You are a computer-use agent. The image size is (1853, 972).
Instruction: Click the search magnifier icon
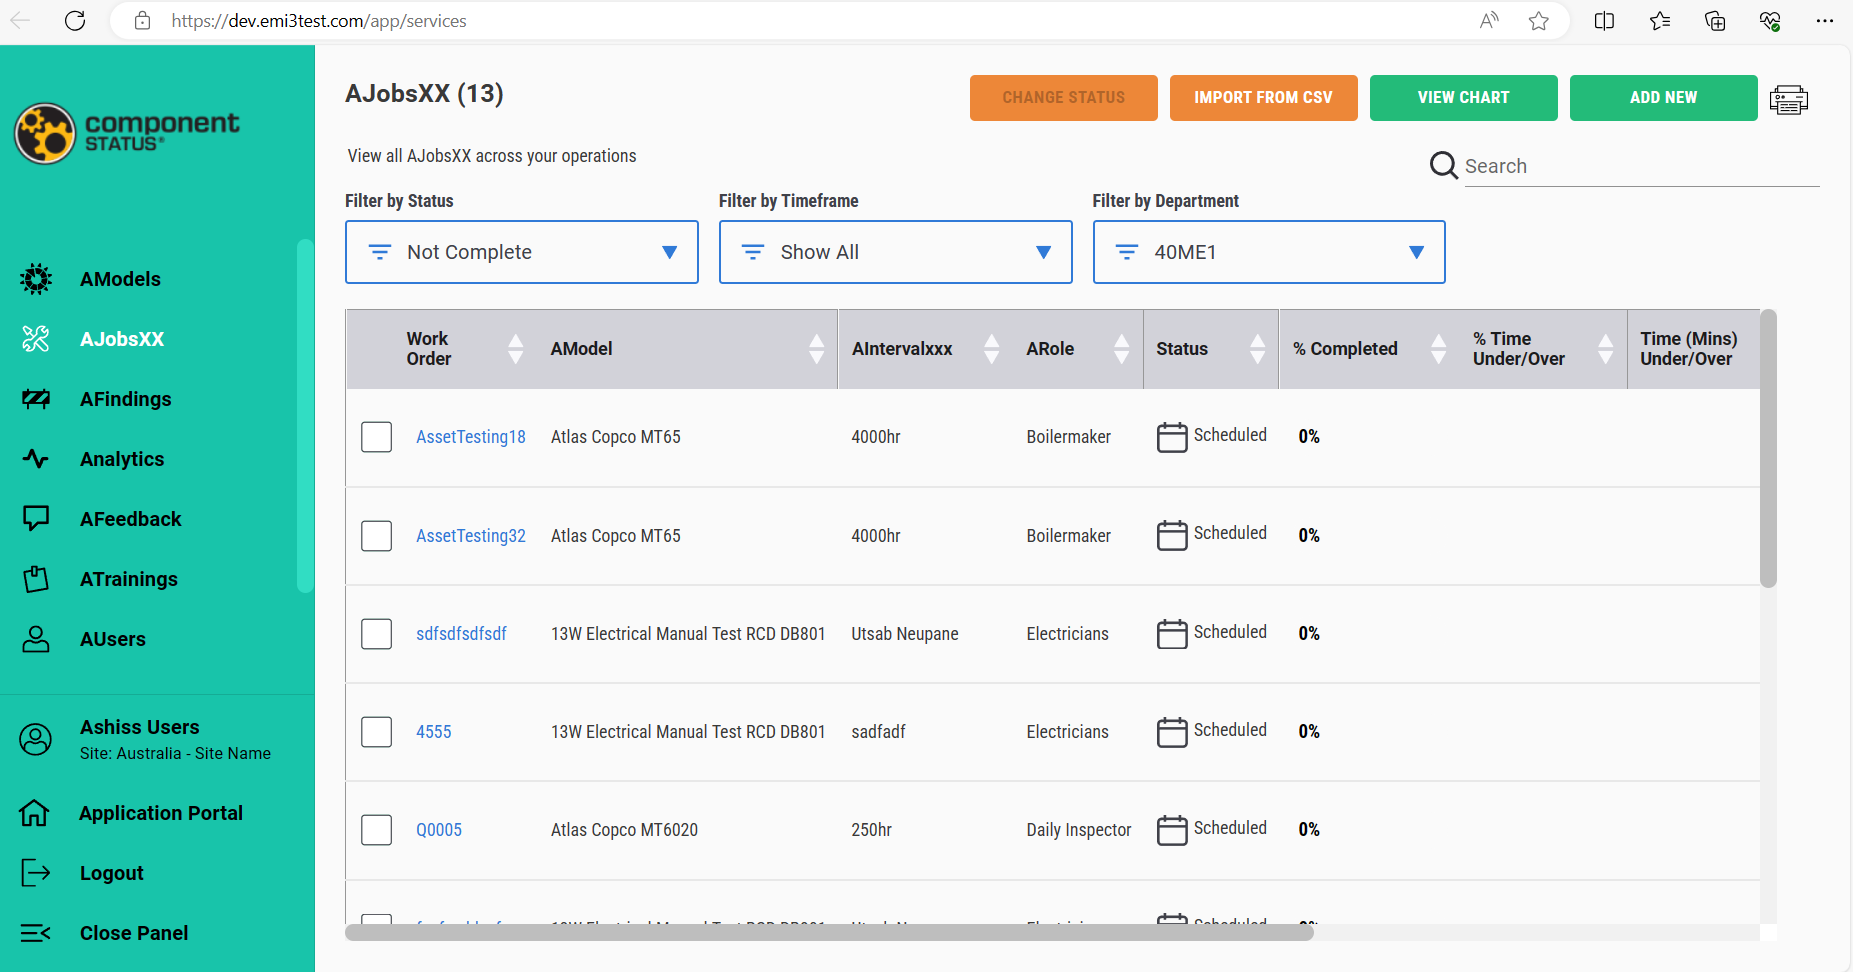pos(1443,165)
